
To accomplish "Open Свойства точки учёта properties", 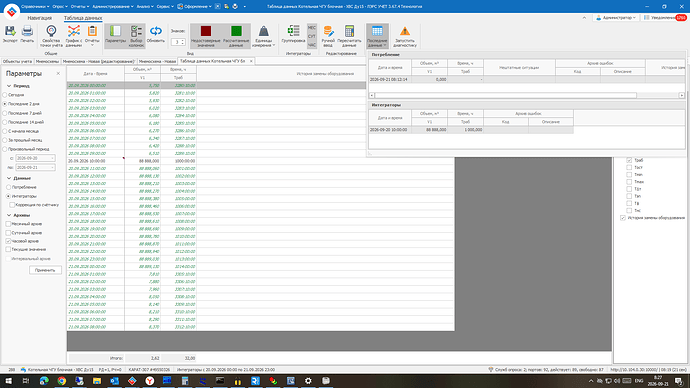I will [51, 36].
